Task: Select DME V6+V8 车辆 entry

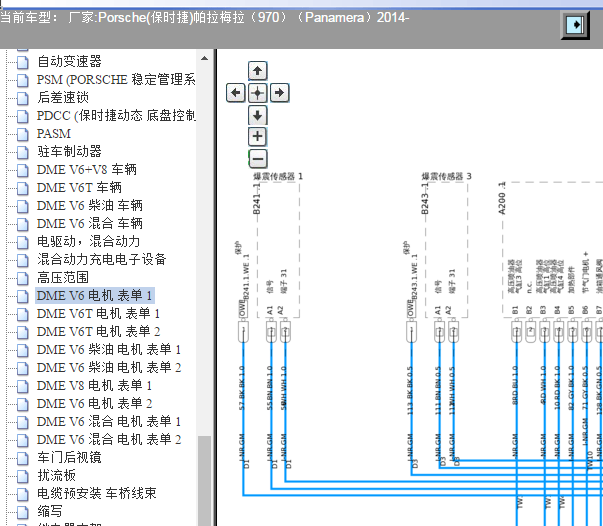Action: [x=87, y=169]
